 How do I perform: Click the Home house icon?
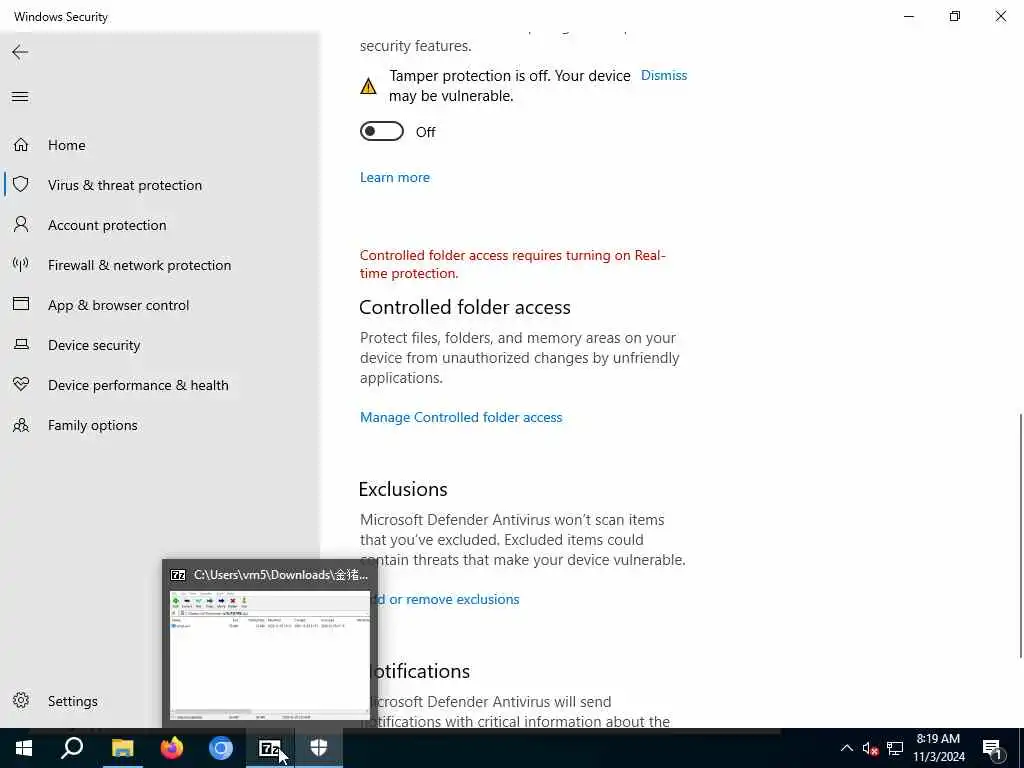[21, 144]
